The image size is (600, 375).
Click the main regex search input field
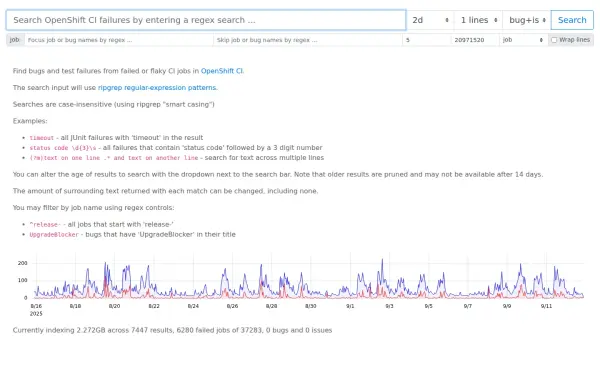(x=206, y=20)
